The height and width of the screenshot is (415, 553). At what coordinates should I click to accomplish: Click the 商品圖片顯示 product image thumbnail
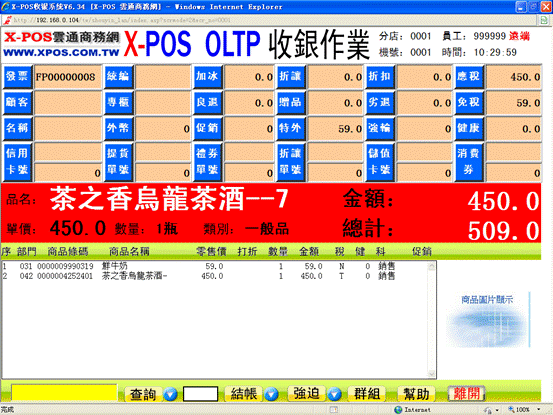[488, 320]
